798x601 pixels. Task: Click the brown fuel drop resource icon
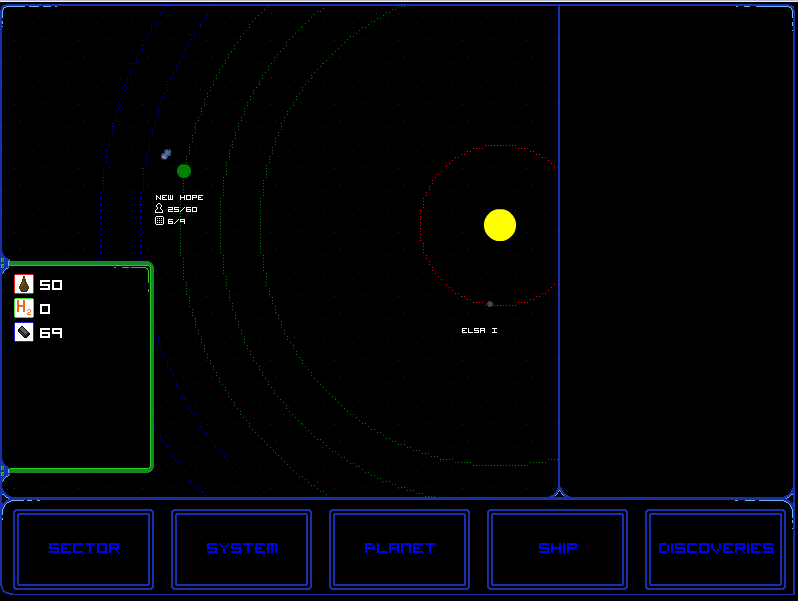[x=24, y=284]
